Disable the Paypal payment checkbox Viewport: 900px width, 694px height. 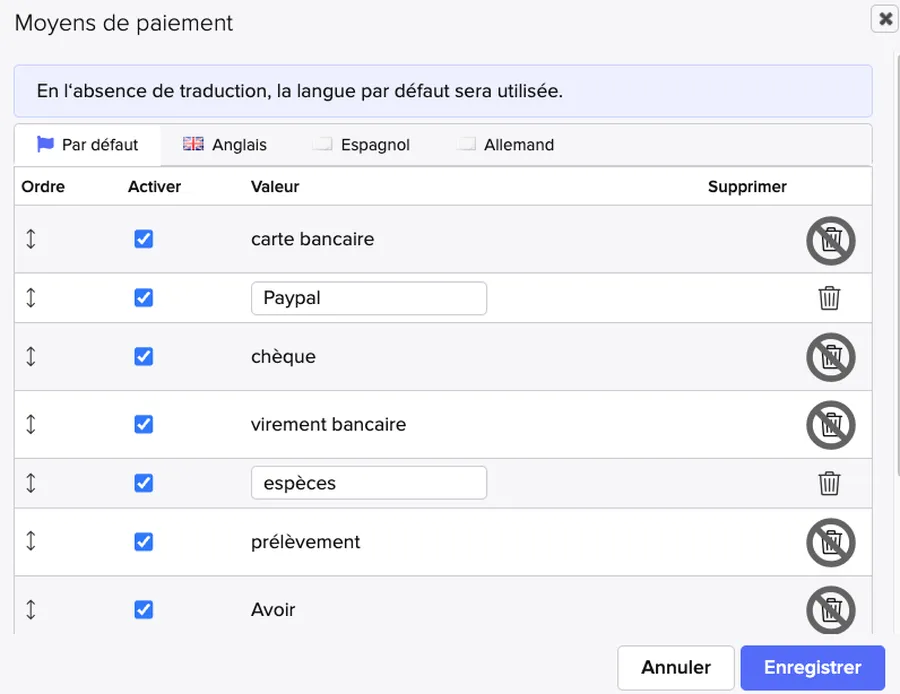point(144,298)
